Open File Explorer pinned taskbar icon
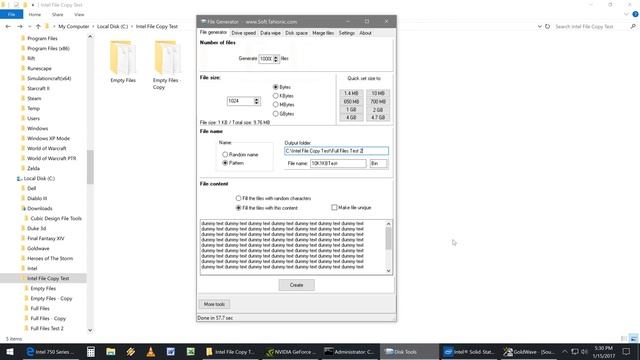640x360 pixels. pyautogui.click(x=111, y=351)
